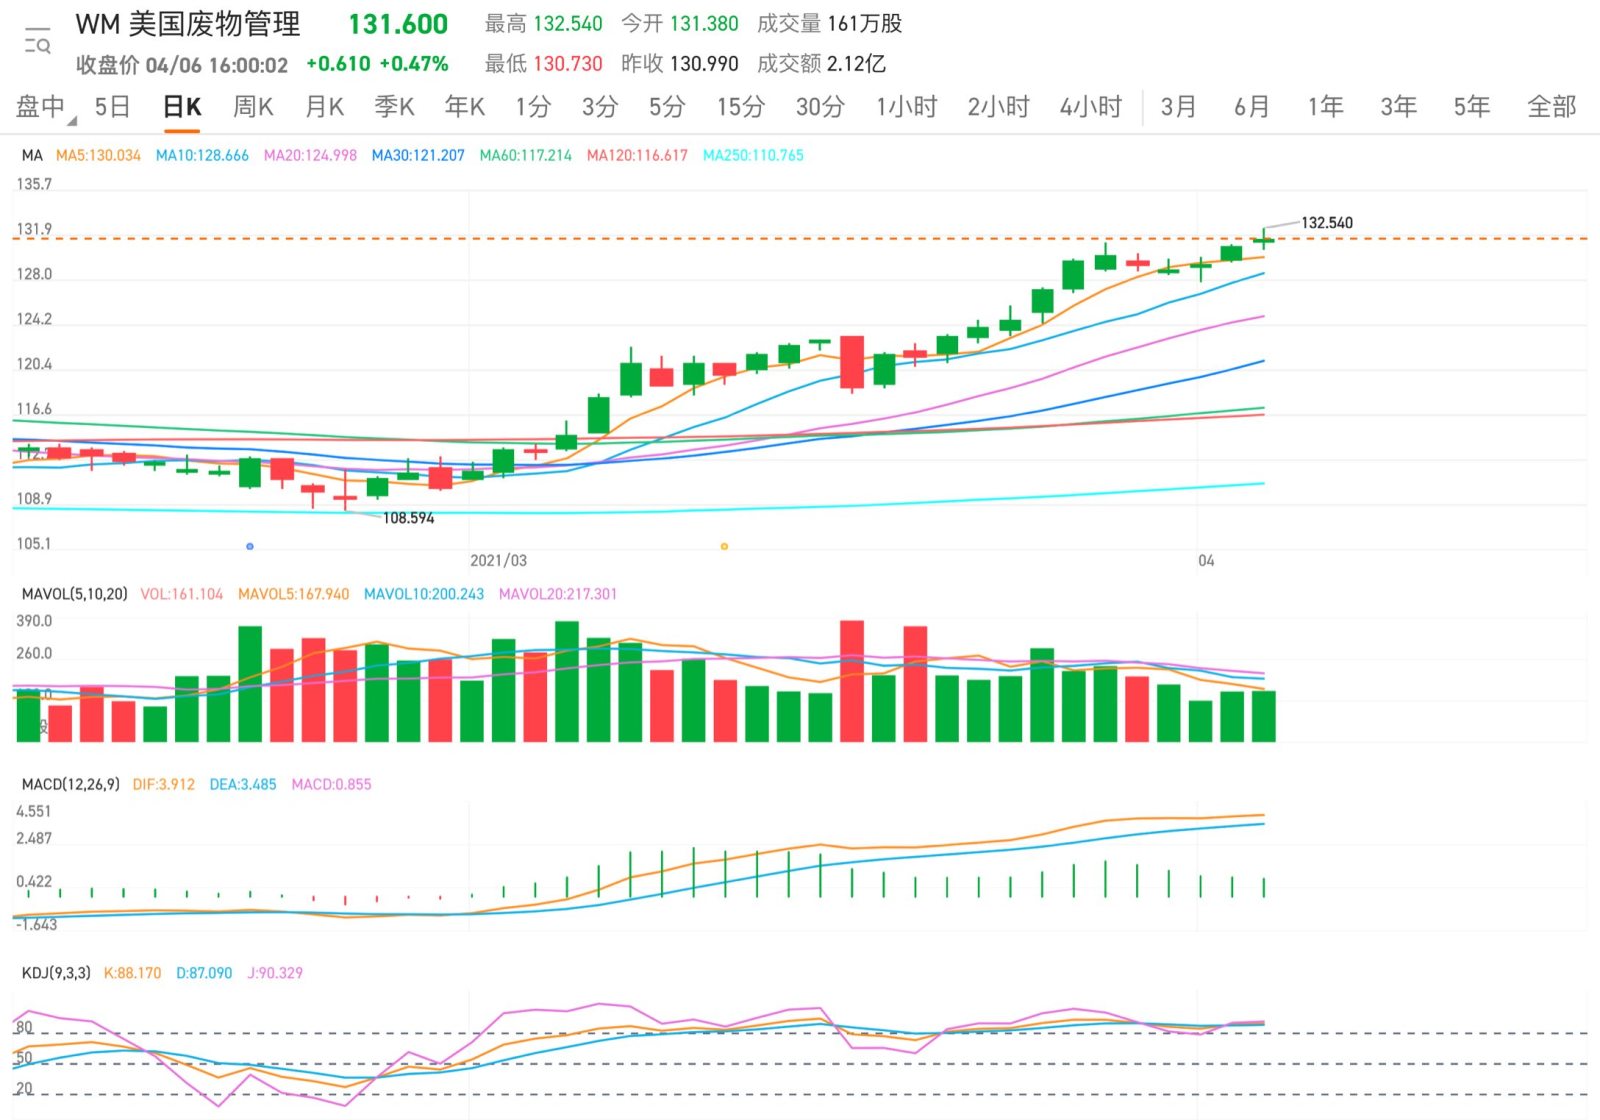Open the stock search list icon
This screenshot has width=1600, height=1120.
coord(37,41)
